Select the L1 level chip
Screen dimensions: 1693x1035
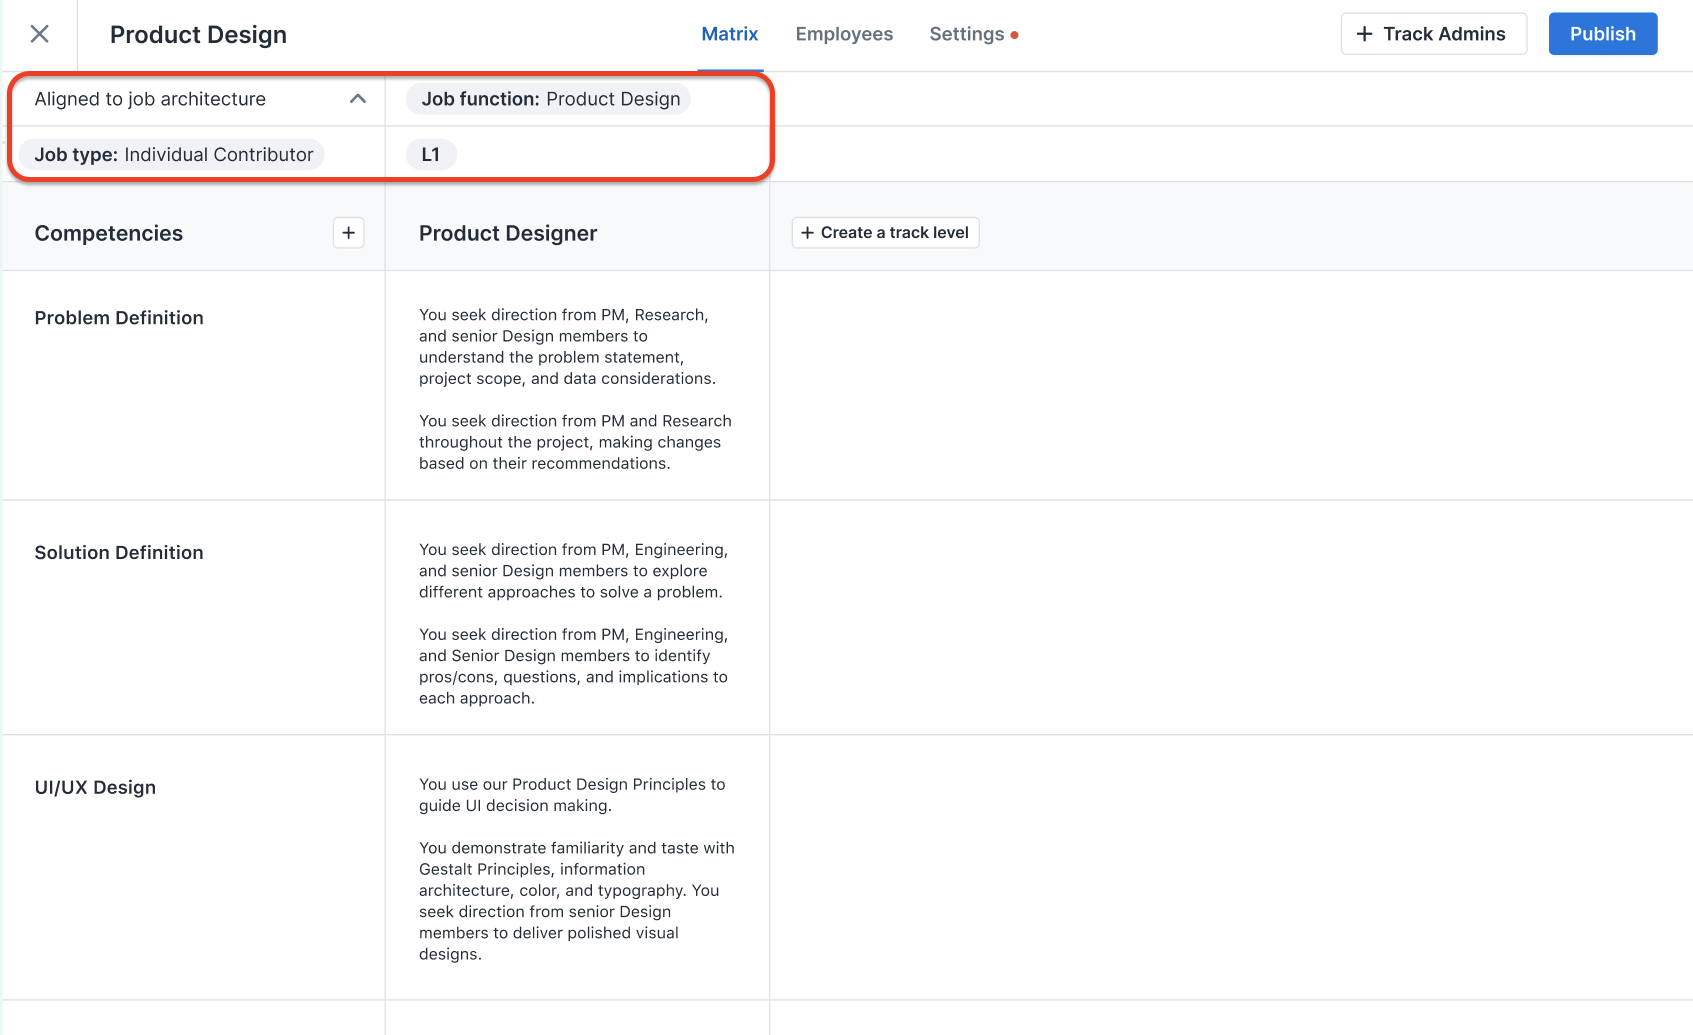tap(430, 154)
